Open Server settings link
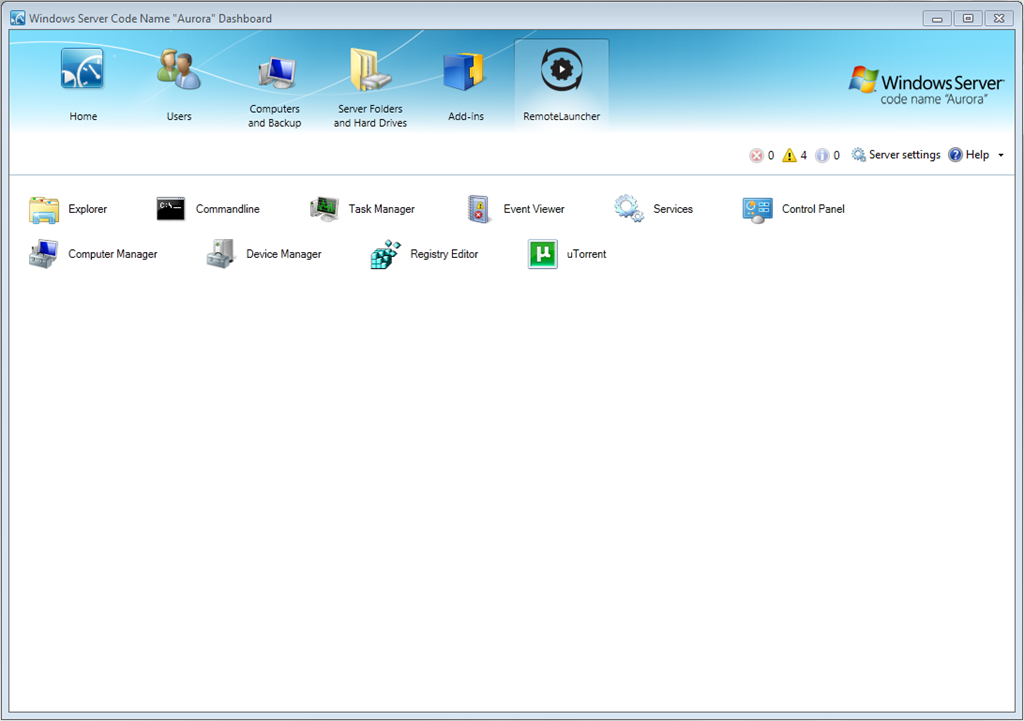The image size is (1024, 721). (x=904, y=155)
